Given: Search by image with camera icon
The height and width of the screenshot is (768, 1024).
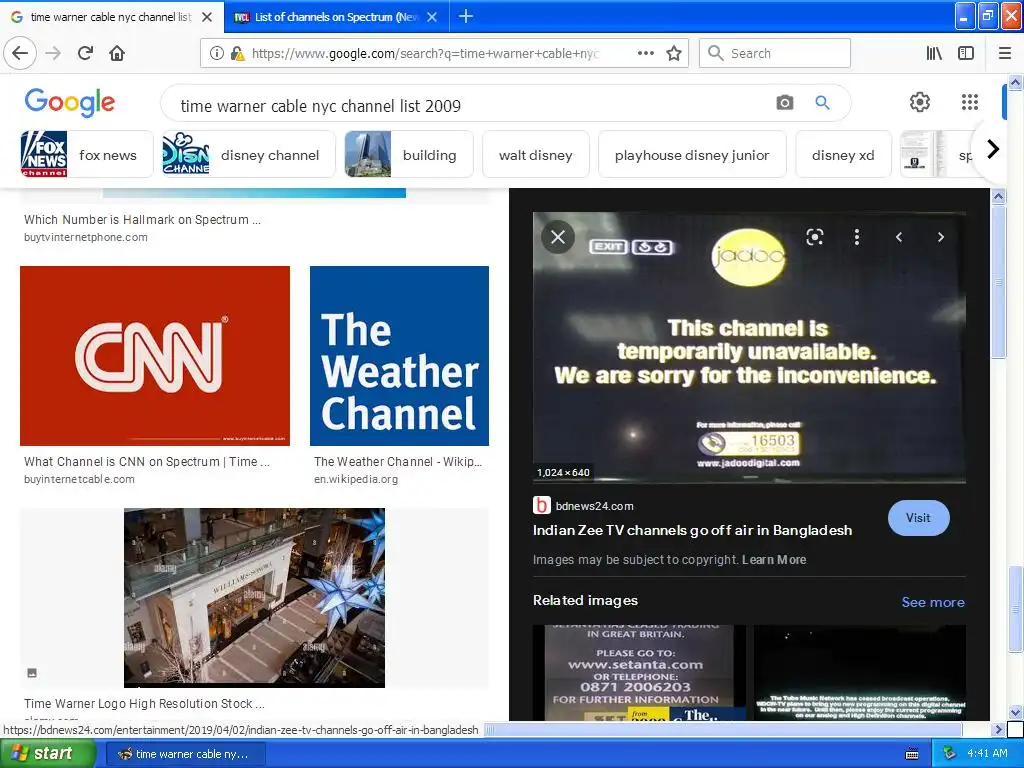Looking at the screenshot, I should (x=785, y=103).
